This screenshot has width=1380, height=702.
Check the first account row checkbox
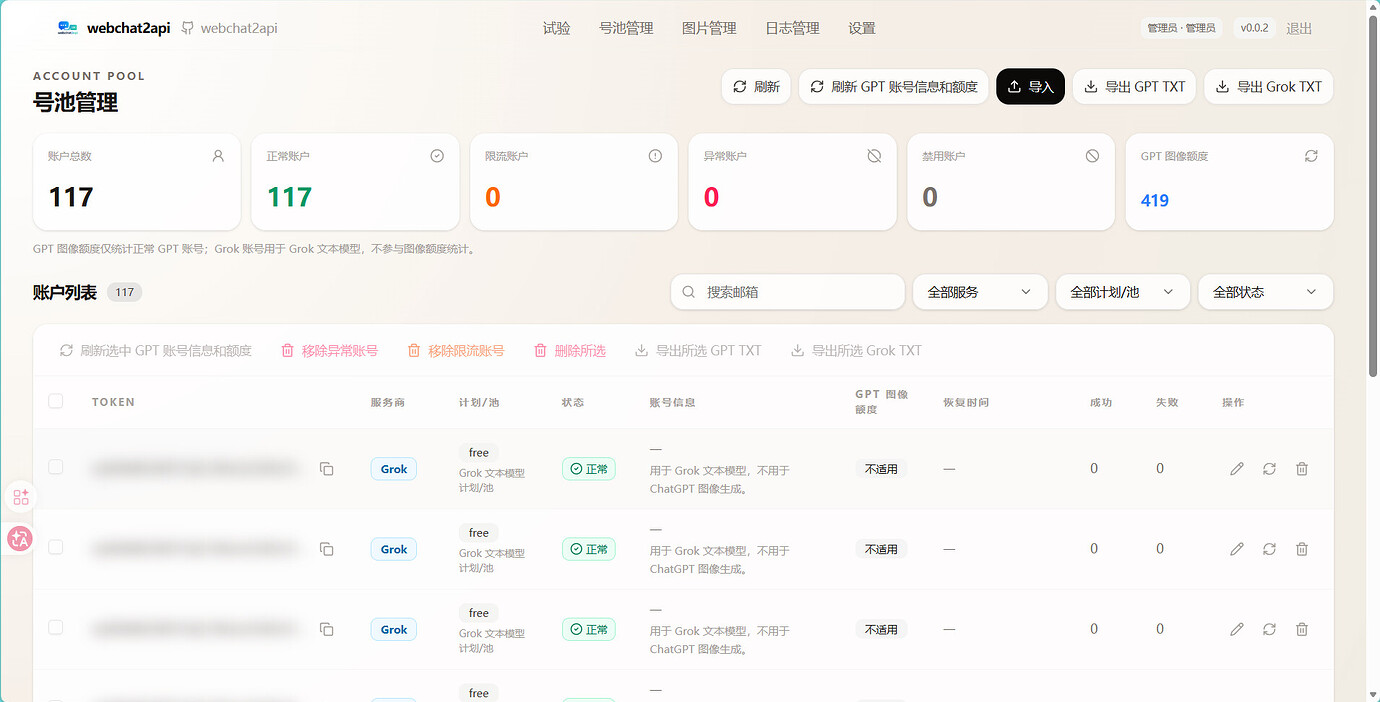[x=56, y=467]
